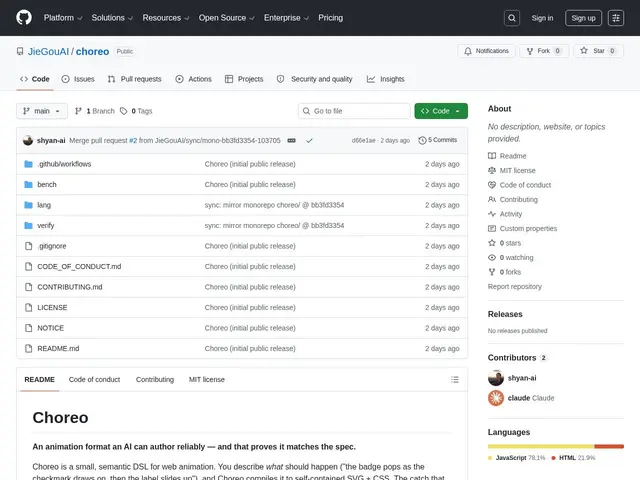Viewport: 640px width, 480px height.
Task: Expand commit message ellipsis icon
Action: click(x=291, y=140)
